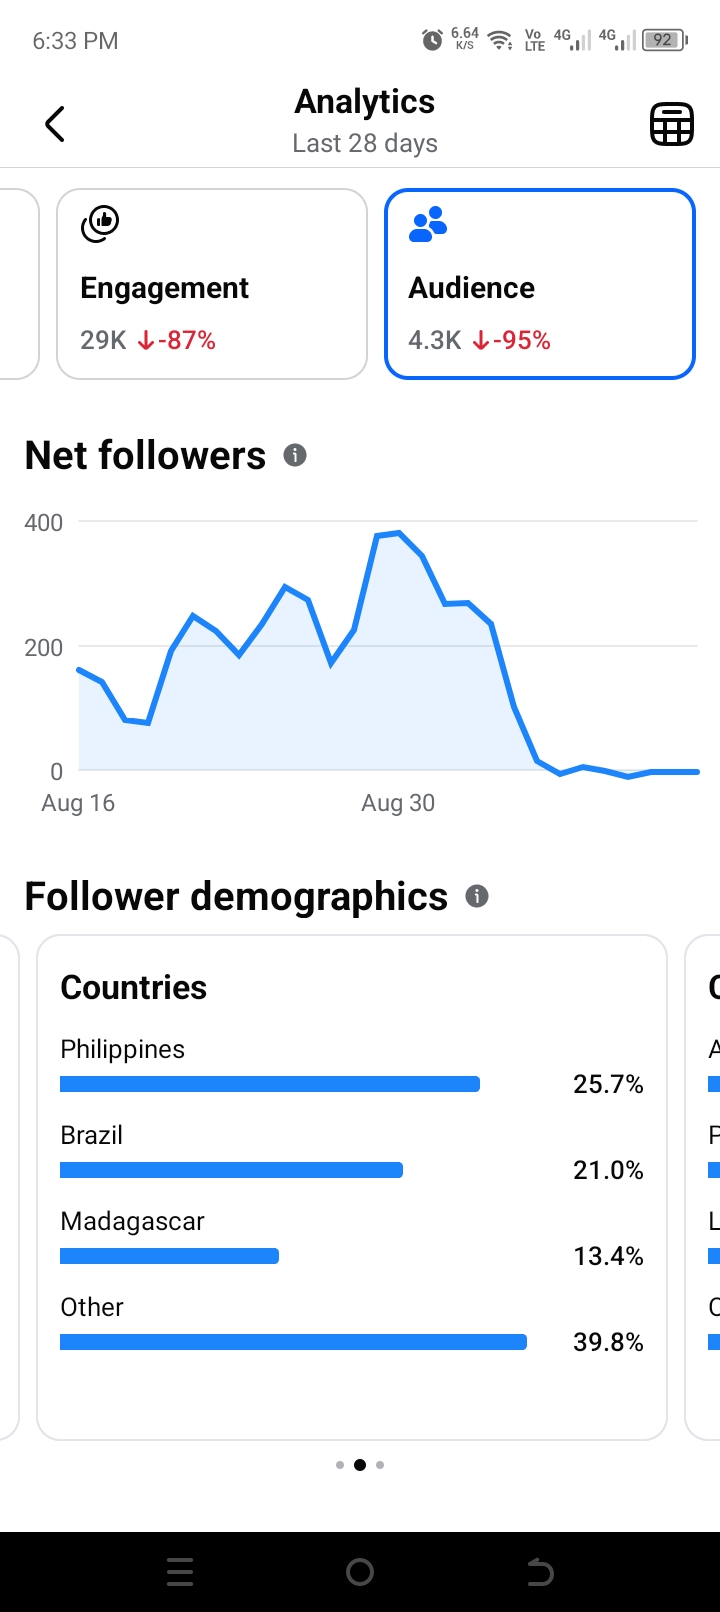Open the Net followers info icon
Screen dimensions: 720x1612
click(x=295, y=455)
